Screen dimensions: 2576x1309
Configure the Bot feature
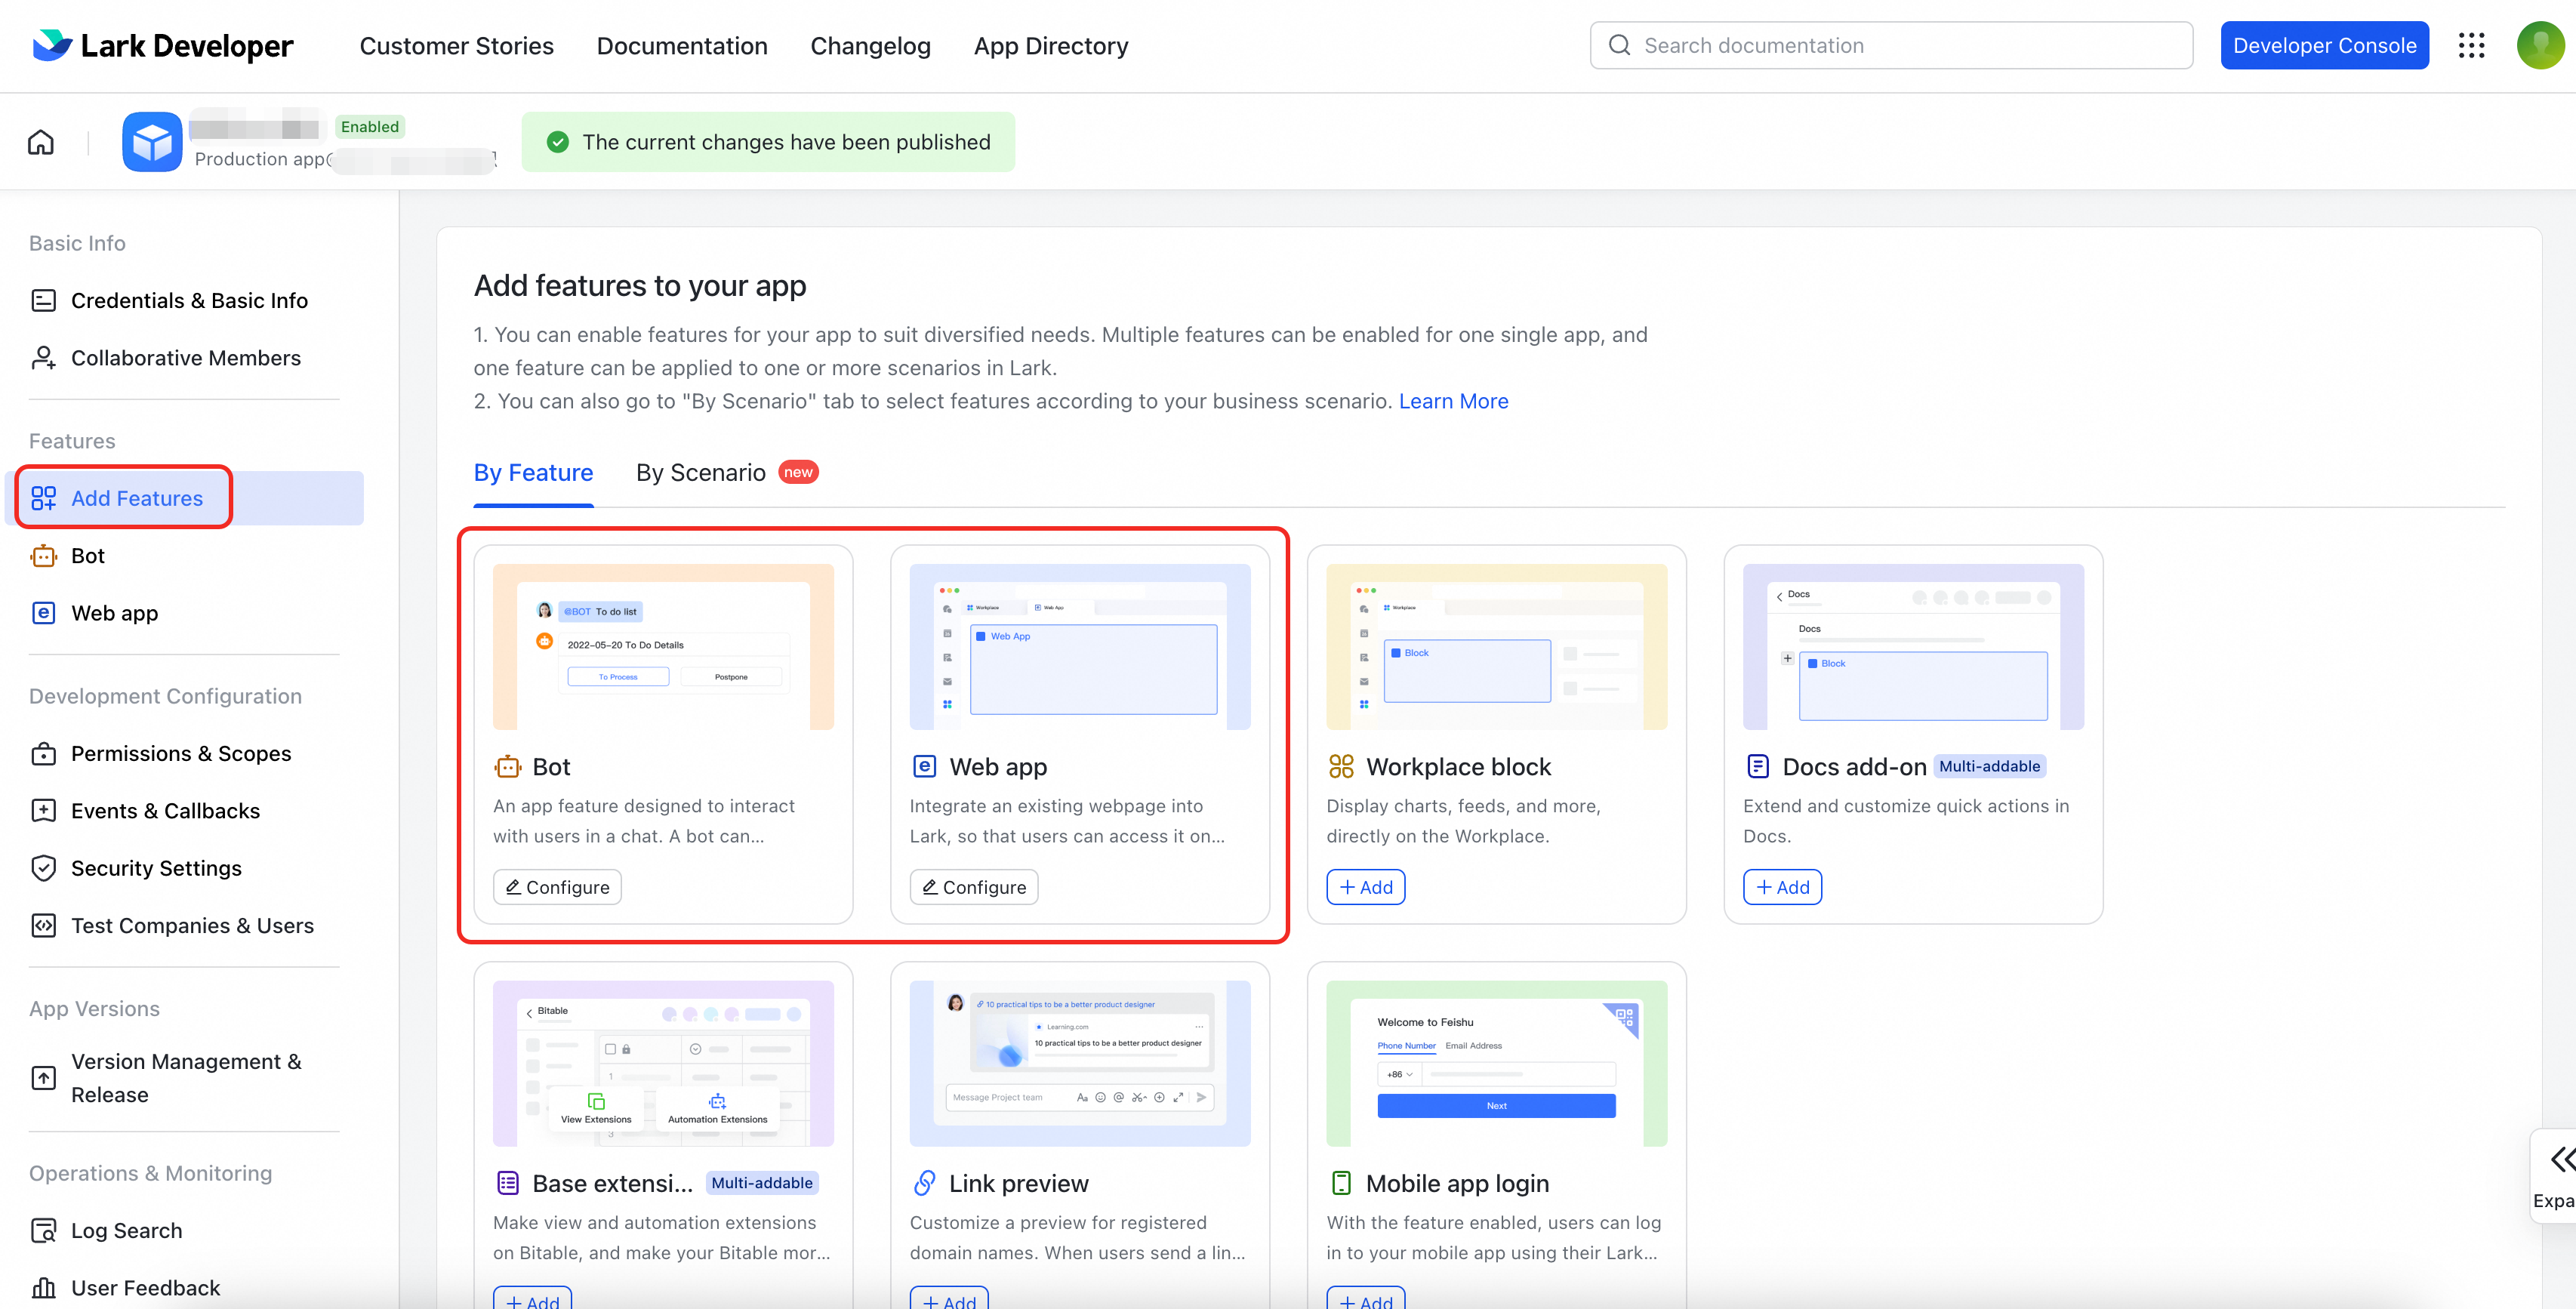pos(557,887)
